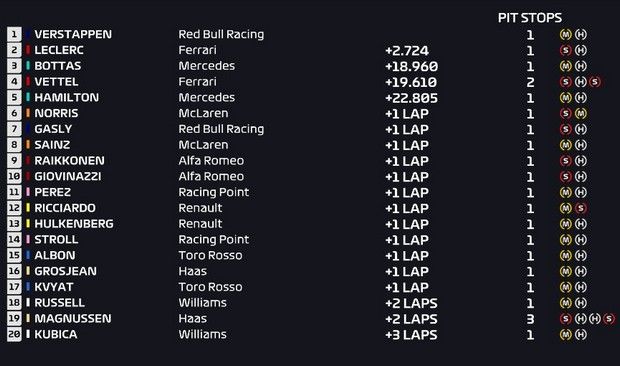Click driver name HULKENBERG
This screenshot has width=620, height=366.
[x=74, y=224]
